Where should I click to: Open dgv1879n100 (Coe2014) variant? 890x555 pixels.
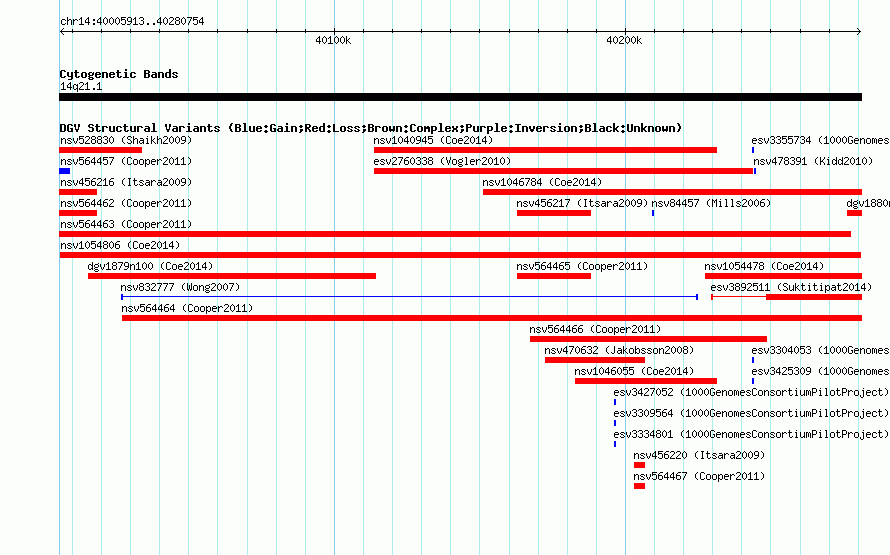click(150, 266)
